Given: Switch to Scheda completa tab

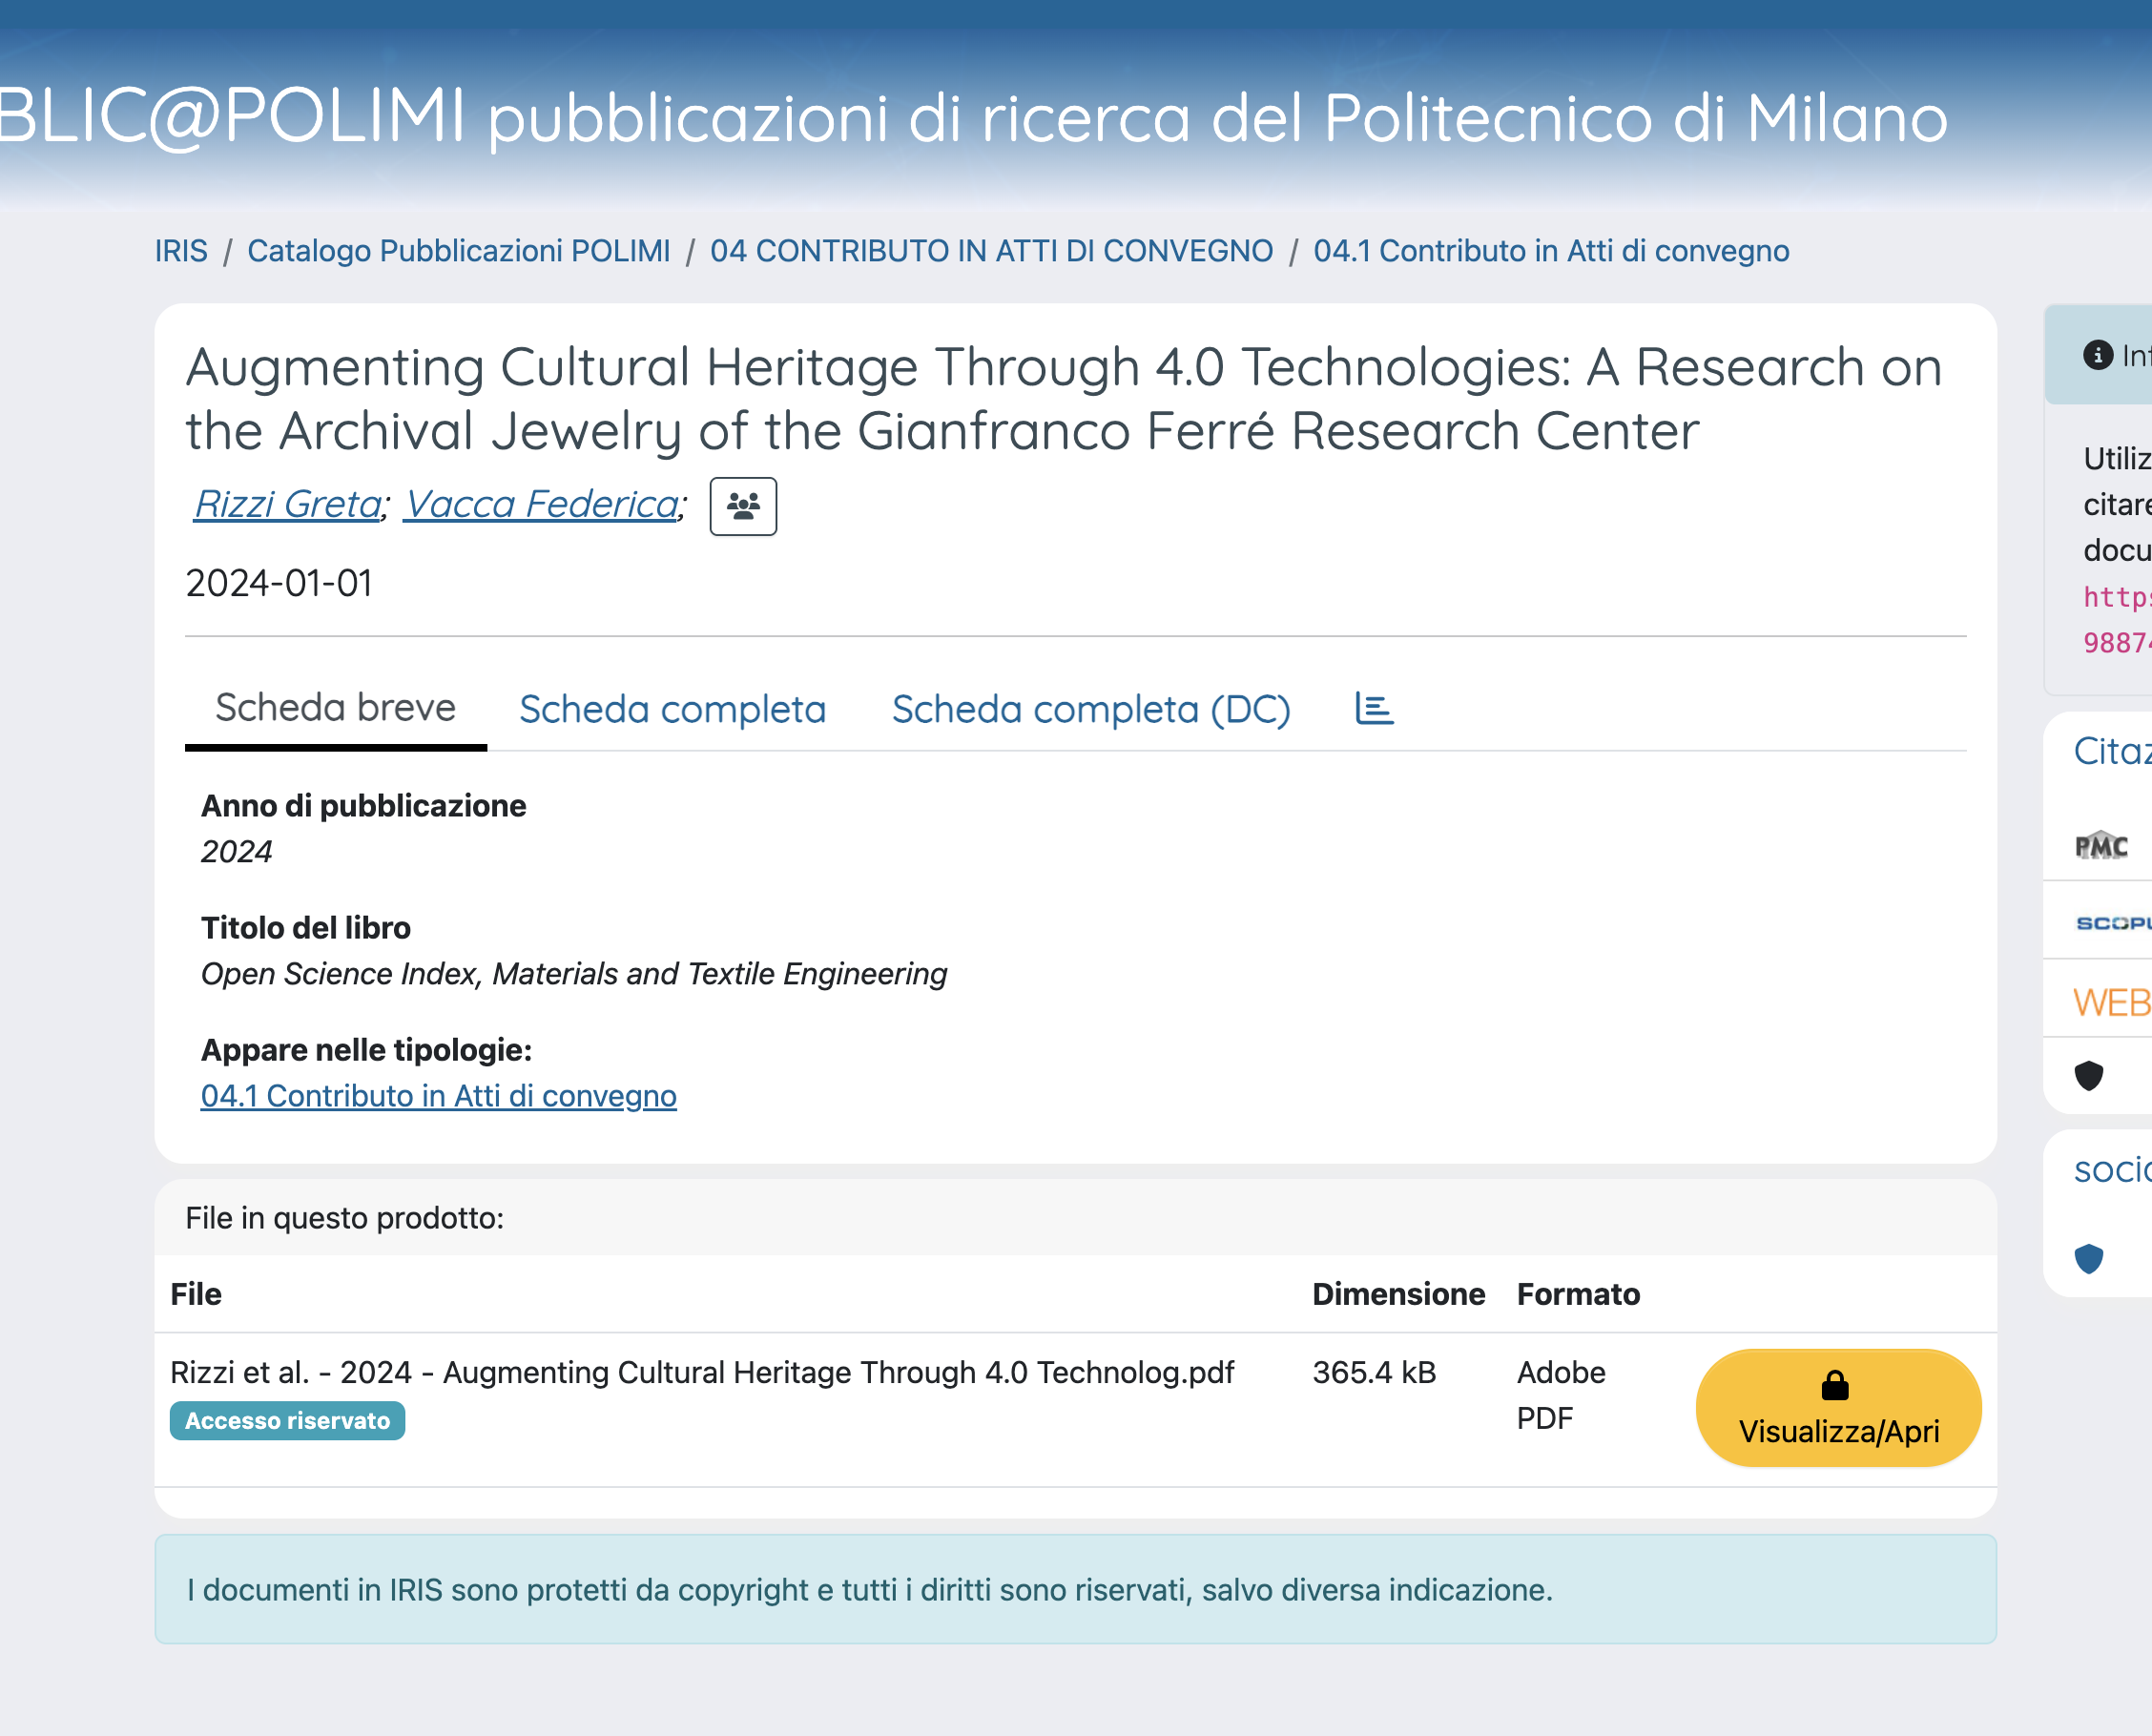Looking at the screenshot, I should coord(672,708).
